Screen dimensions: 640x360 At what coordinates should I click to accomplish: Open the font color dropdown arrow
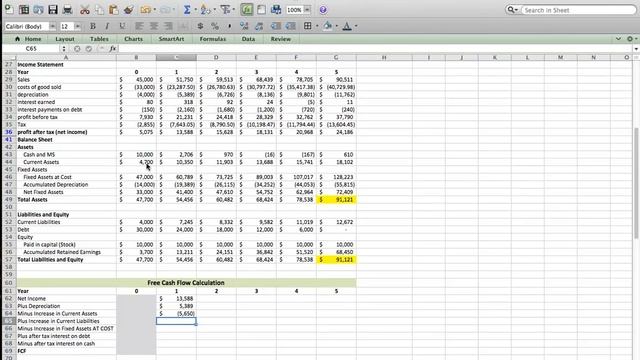(x=356, y=26)
